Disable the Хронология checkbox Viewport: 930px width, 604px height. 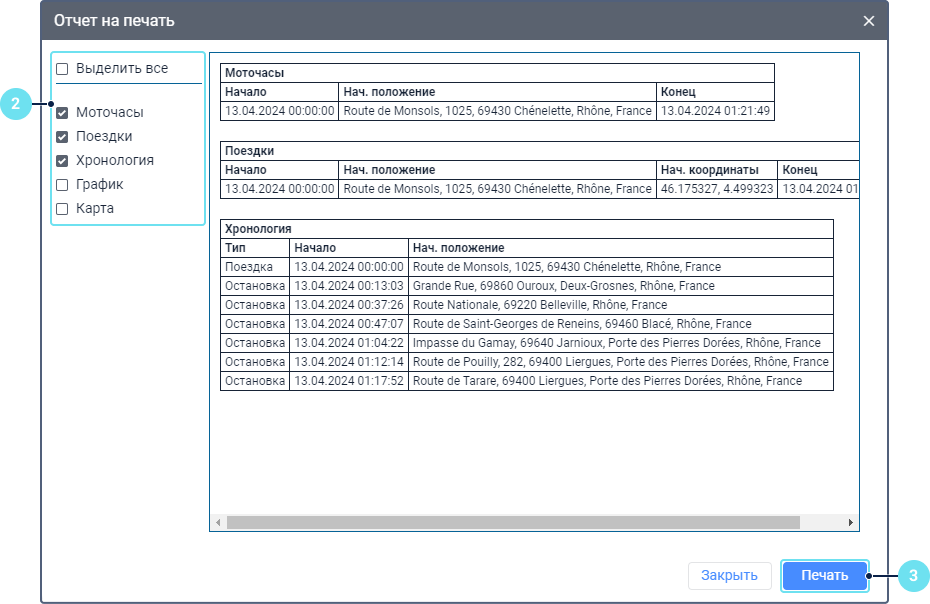pos(62,161)
